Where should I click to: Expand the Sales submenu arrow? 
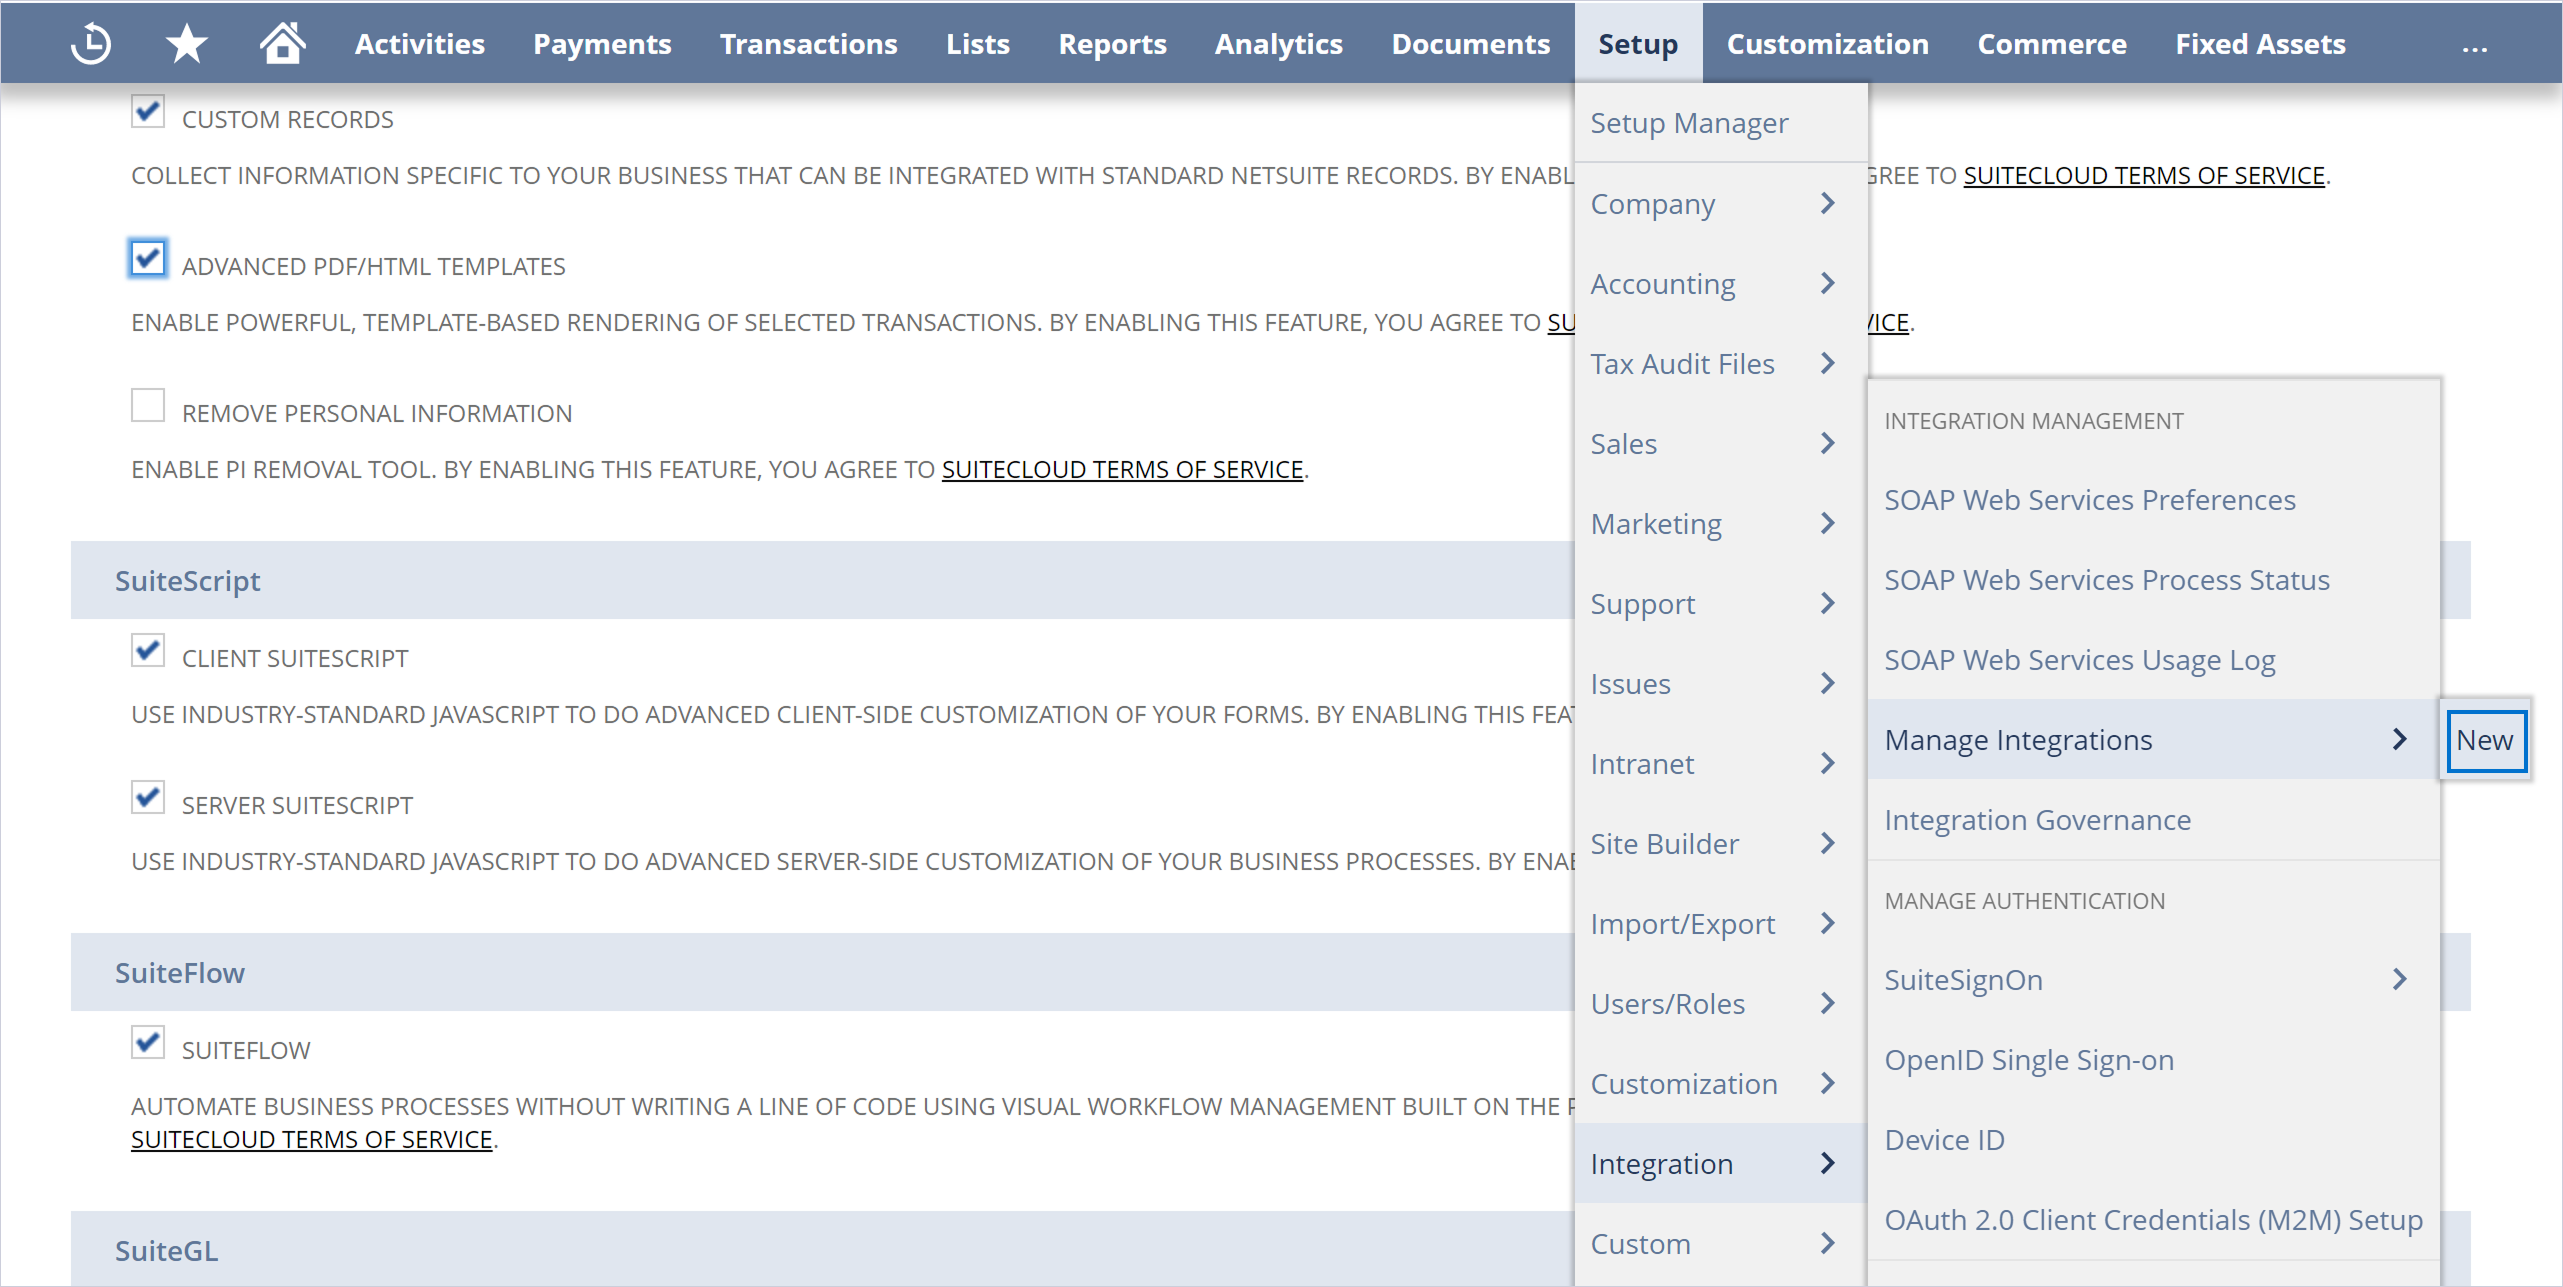[1827, 443]
